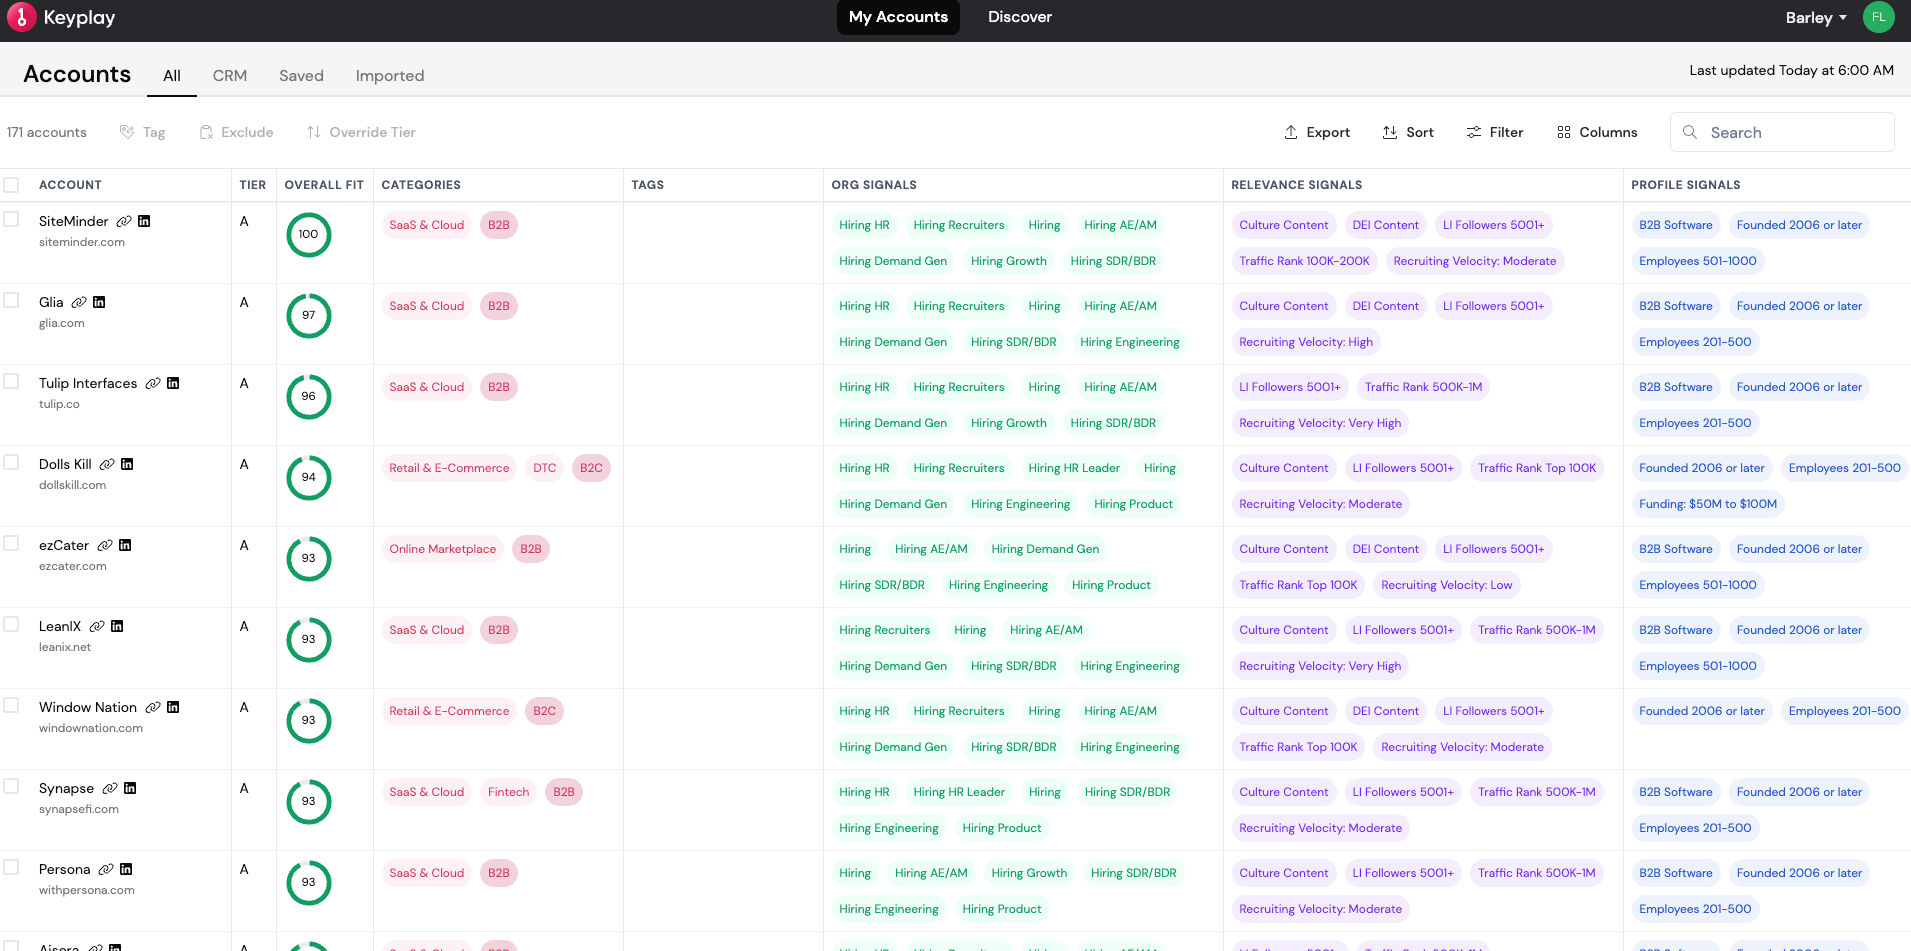Switch to the Saved tab
Image resolution: width=1911 pixels, height=951 pixels.
click(301, 76)
